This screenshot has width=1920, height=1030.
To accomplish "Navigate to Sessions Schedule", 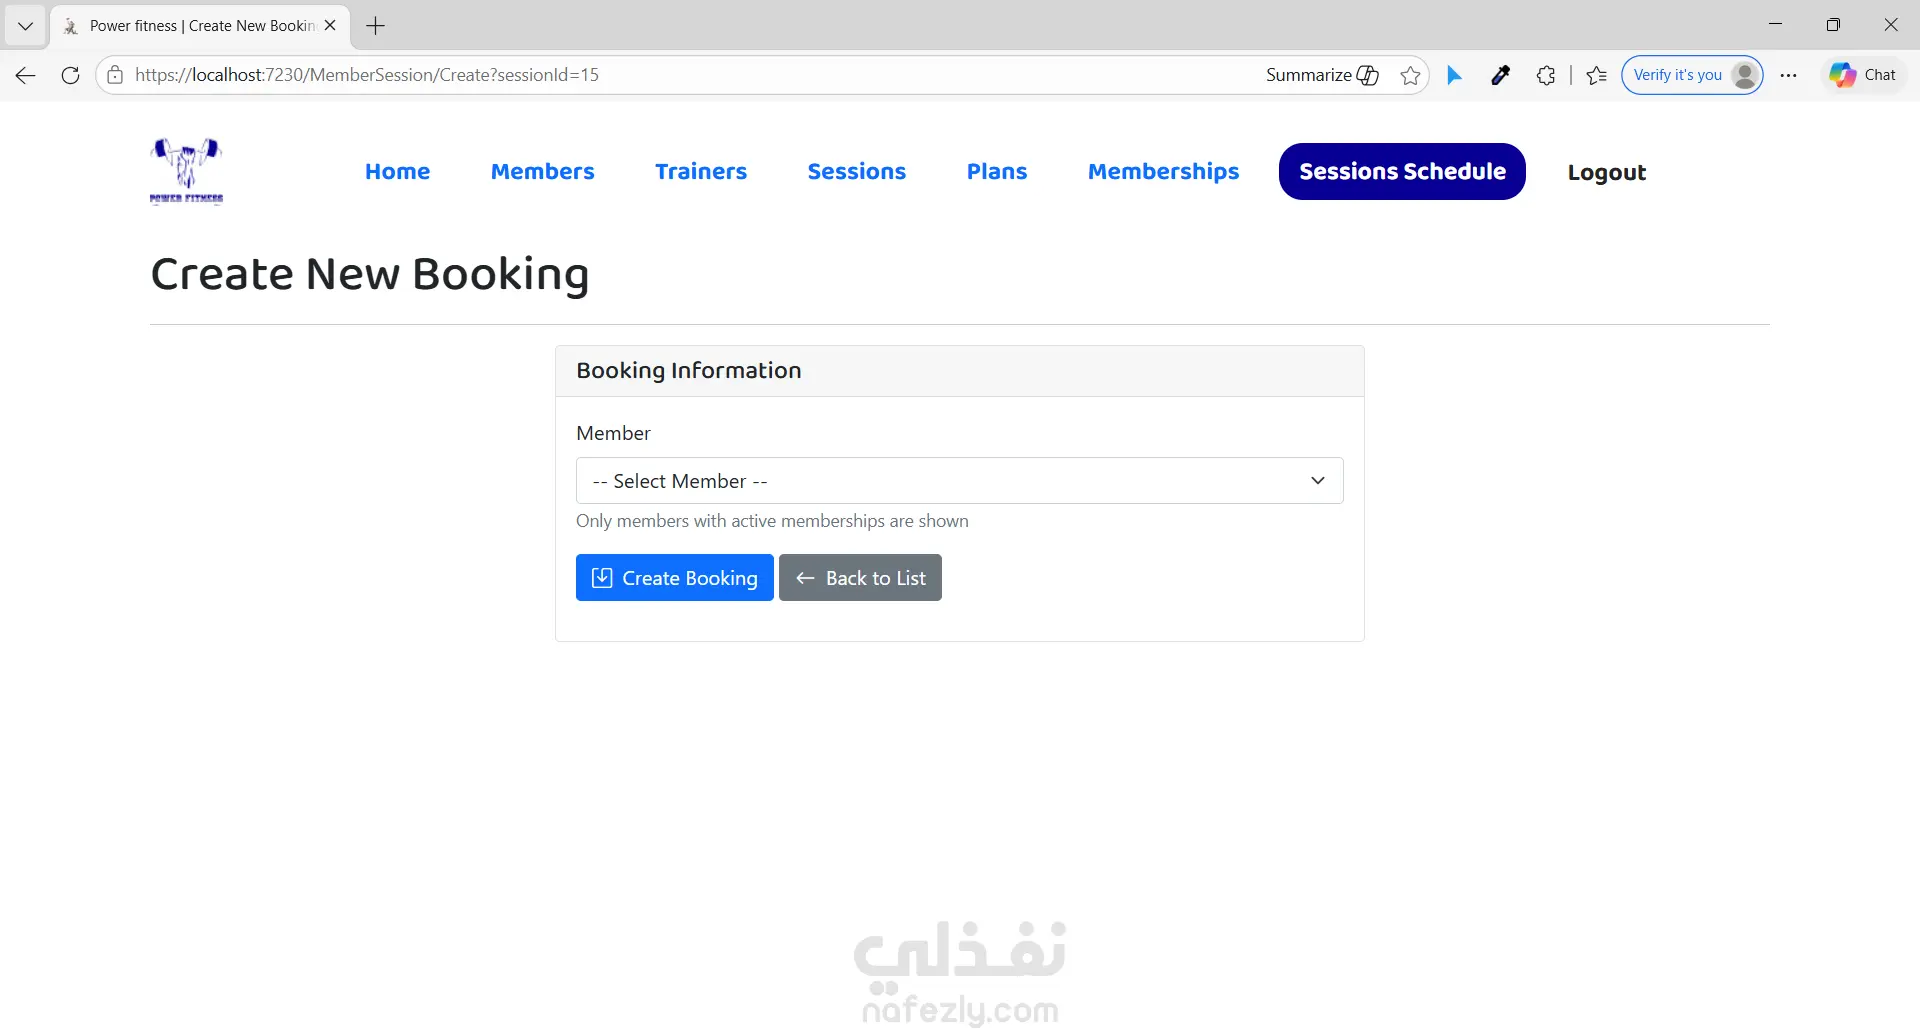I will coord(1402,172).
